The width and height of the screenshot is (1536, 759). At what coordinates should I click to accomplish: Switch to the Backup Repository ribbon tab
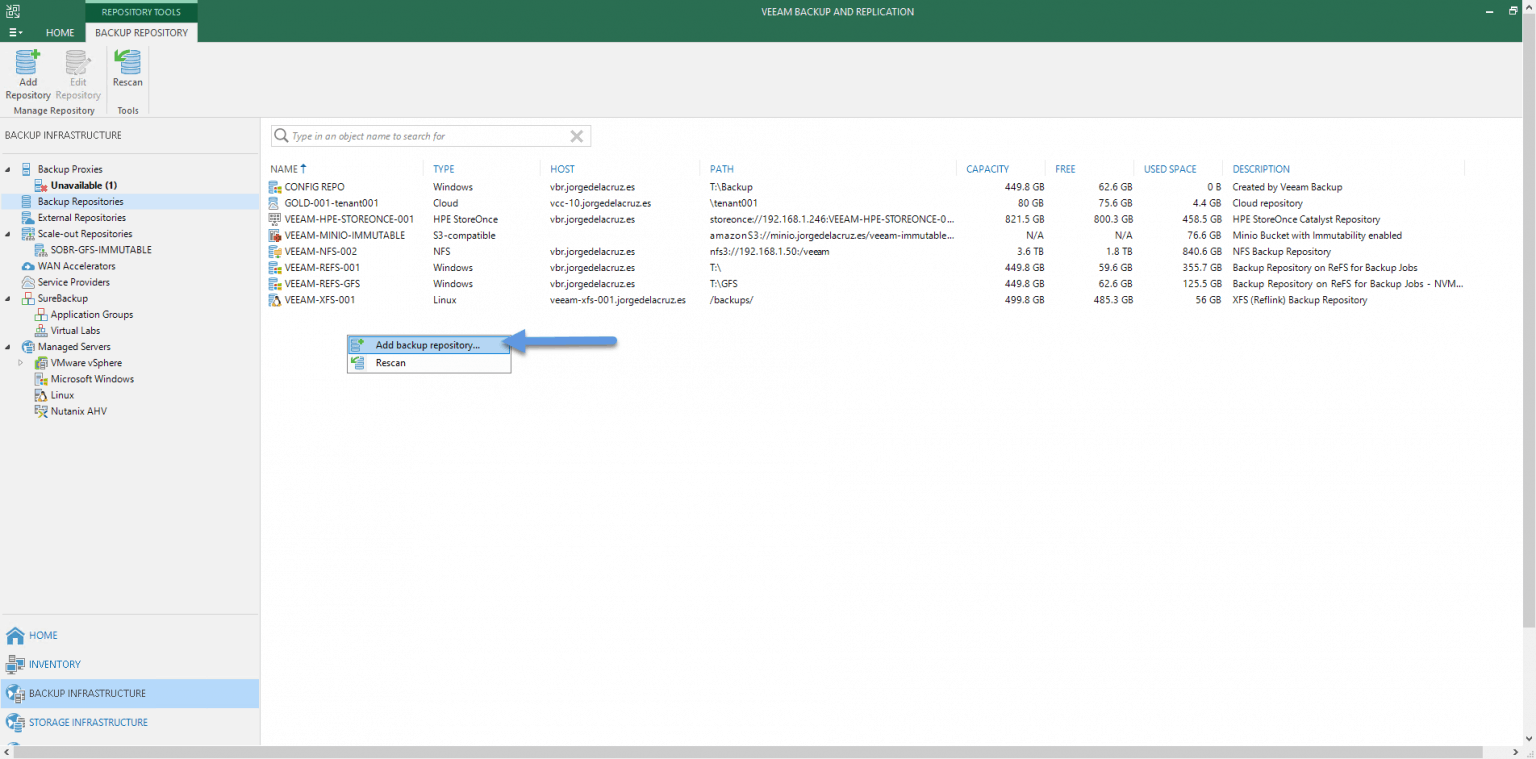(141, 32)
